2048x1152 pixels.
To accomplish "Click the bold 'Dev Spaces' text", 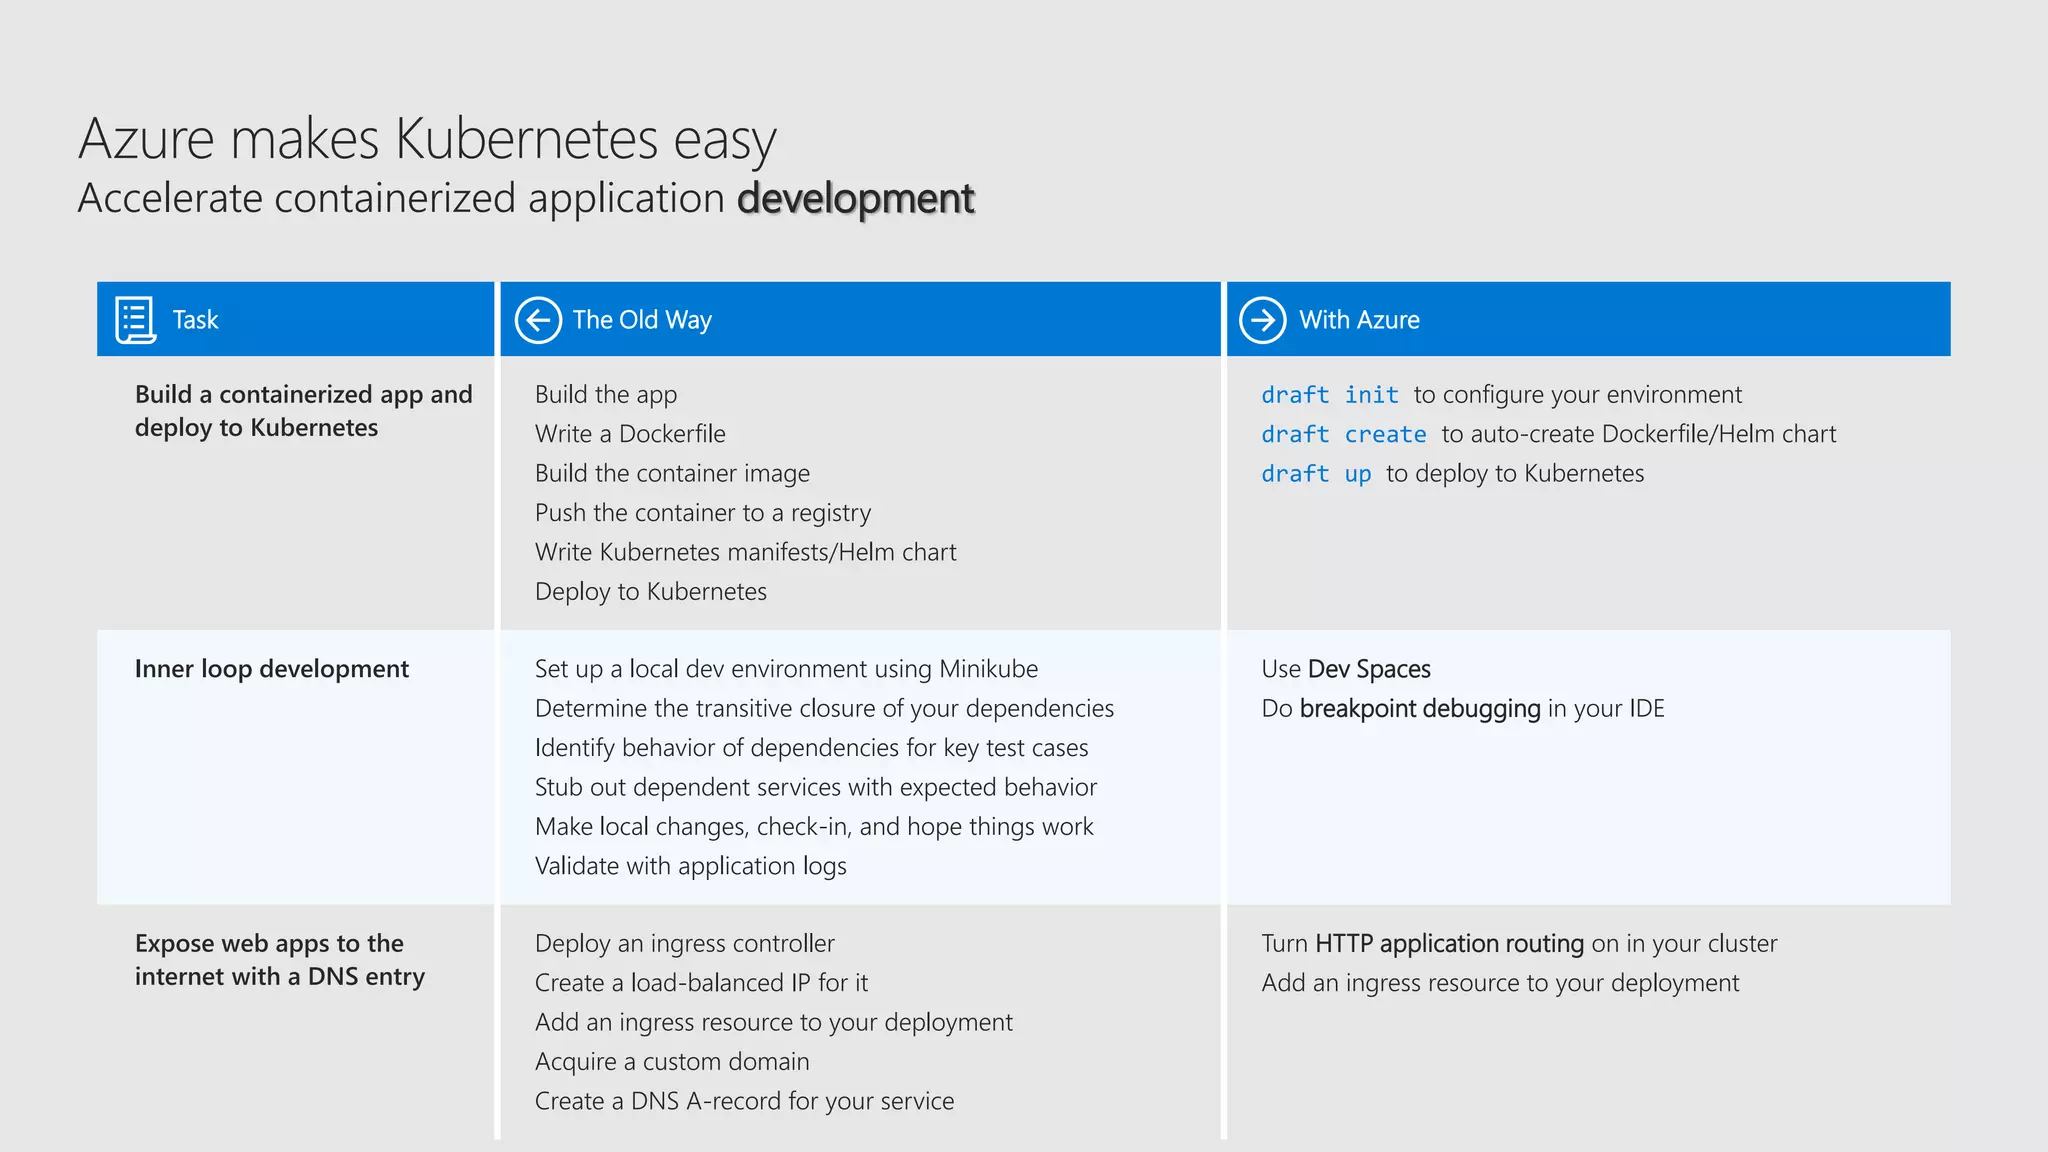I will click(1368, 669).
